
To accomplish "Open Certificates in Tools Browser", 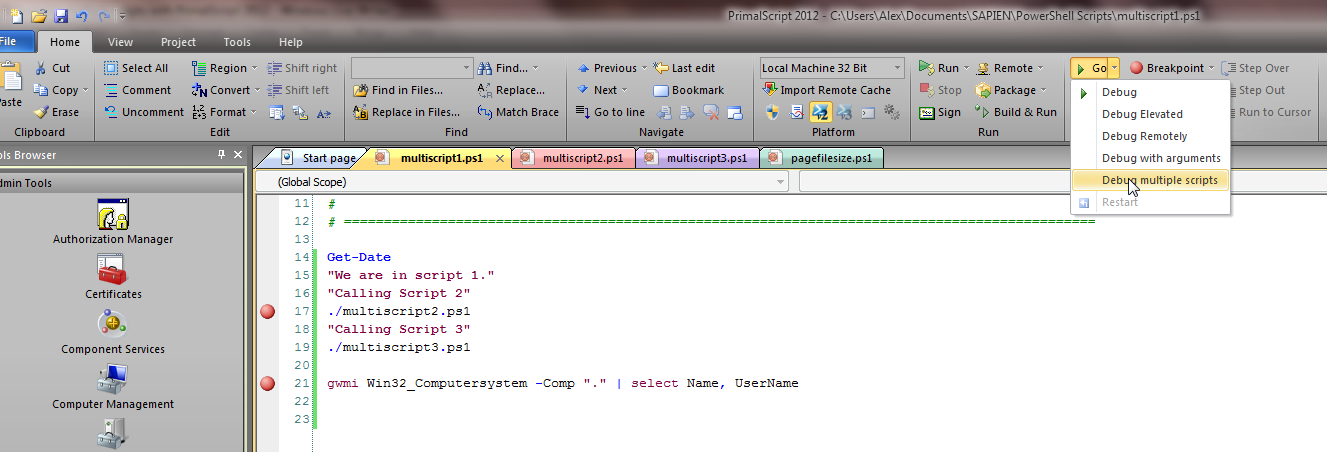I will [113, 277].
